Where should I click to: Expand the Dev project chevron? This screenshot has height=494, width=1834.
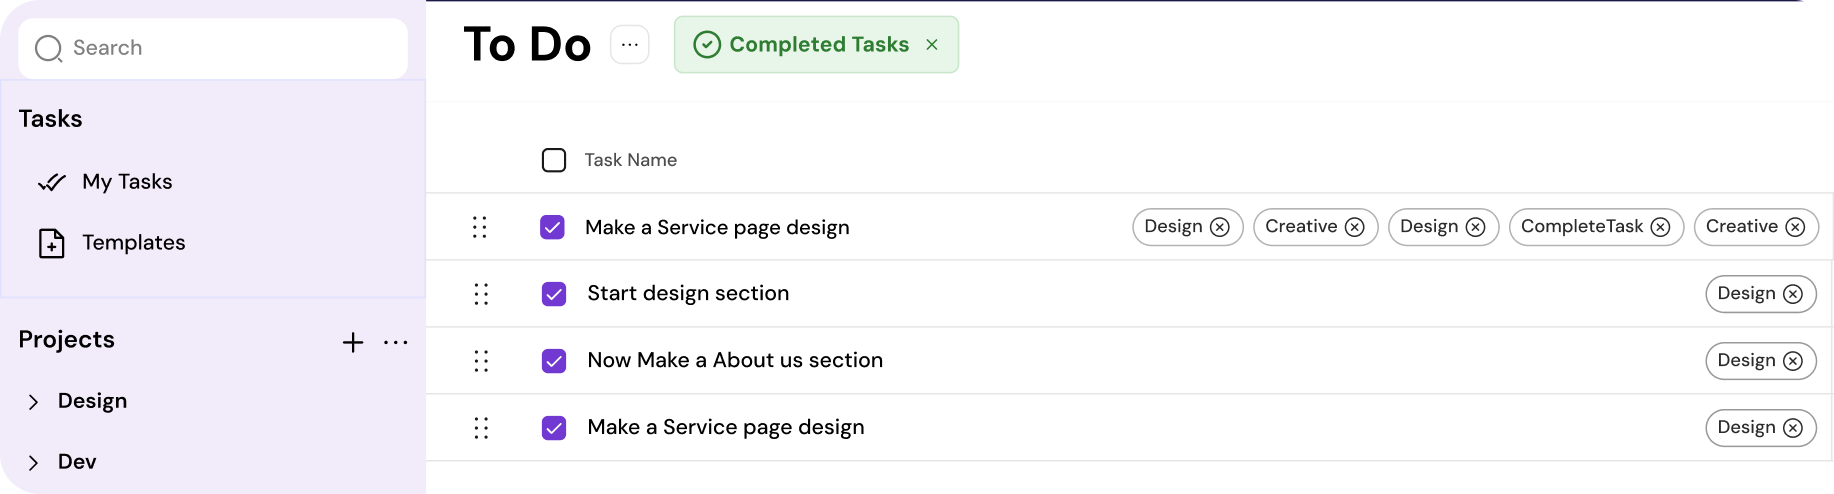(33, 463)
